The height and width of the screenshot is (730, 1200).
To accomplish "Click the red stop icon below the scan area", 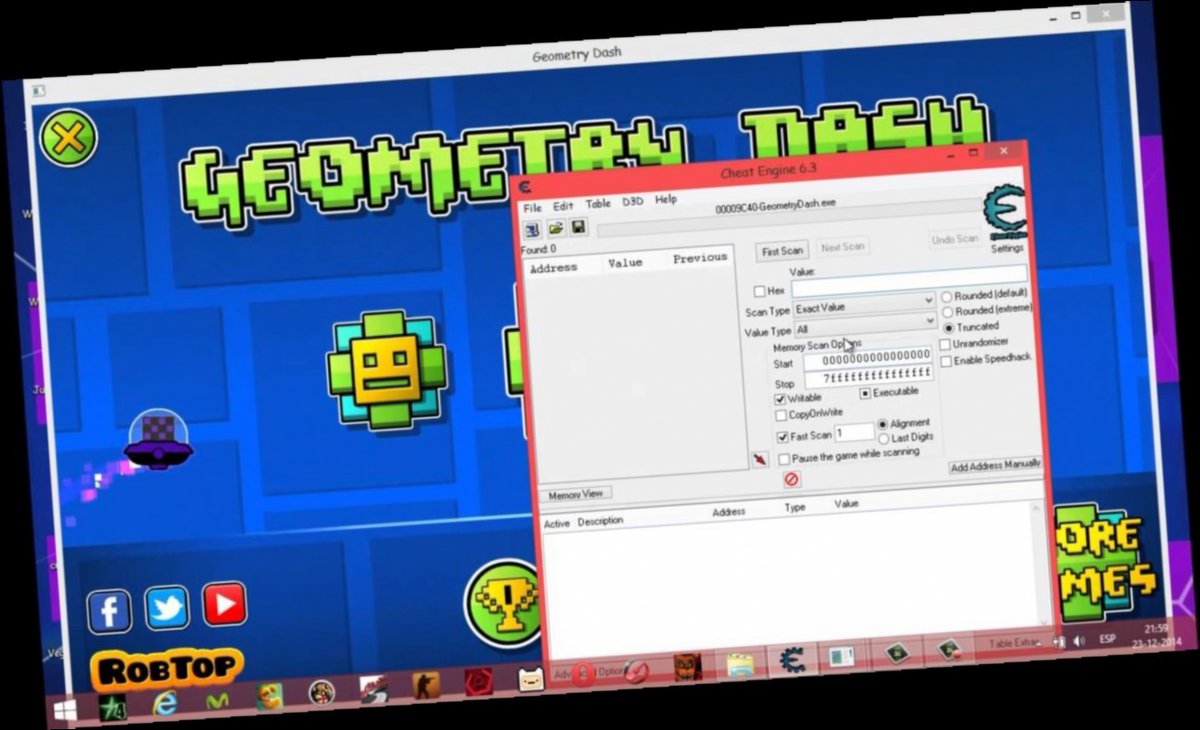I will pos(793,478).
